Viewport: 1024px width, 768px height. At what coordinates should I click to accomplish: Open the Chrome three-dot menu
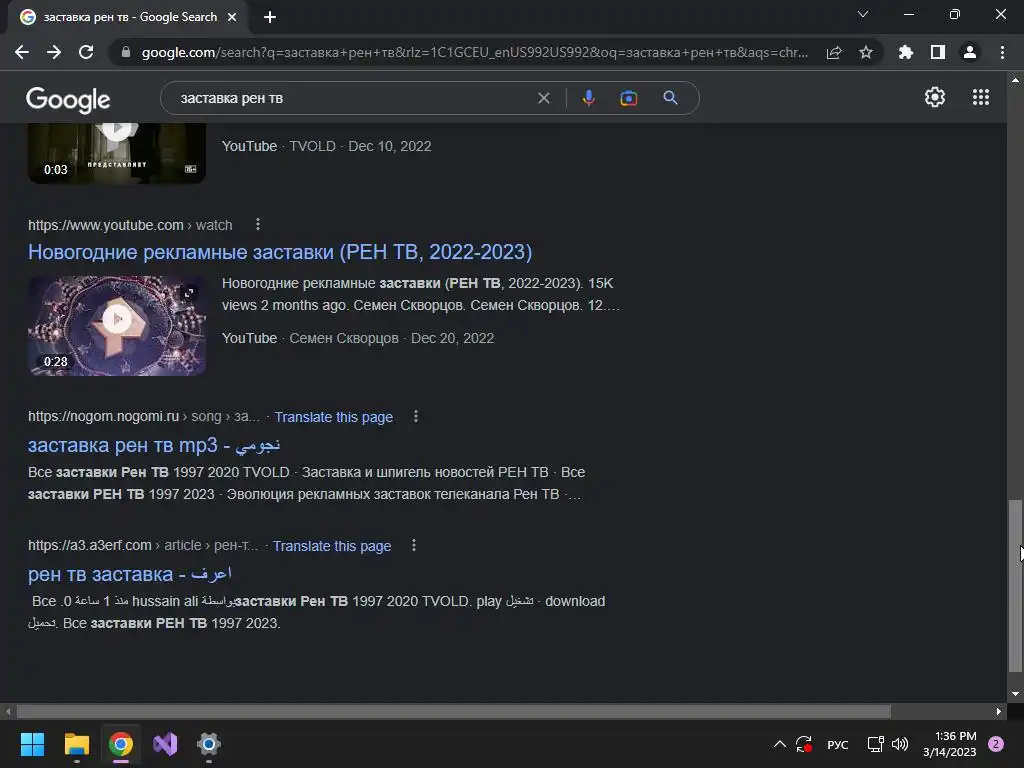click(x=1002, y=52)
